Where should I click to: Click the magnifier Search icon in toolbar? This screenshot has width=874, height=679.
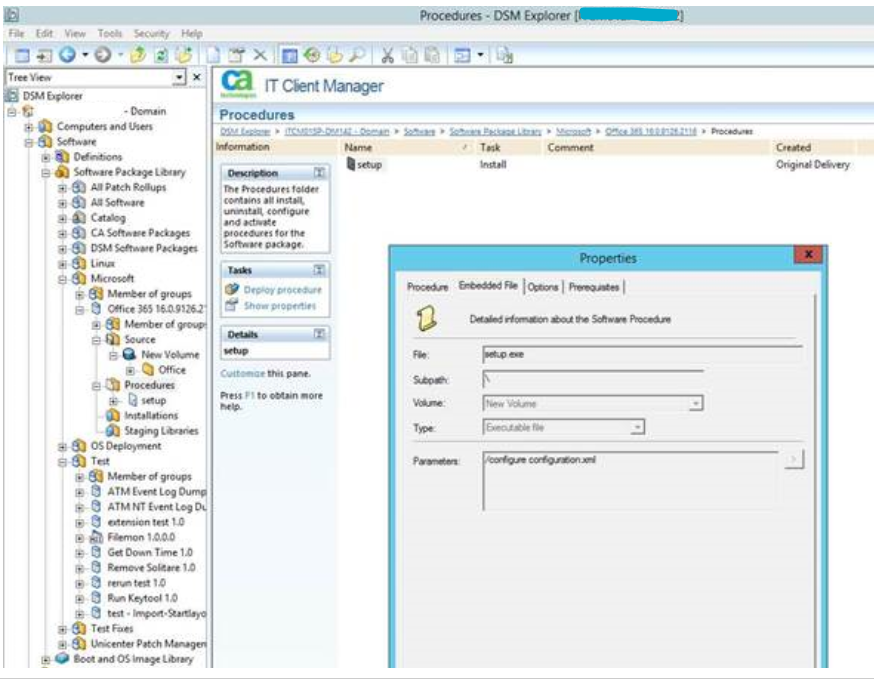pyautogui.click(x=355, y=55)
